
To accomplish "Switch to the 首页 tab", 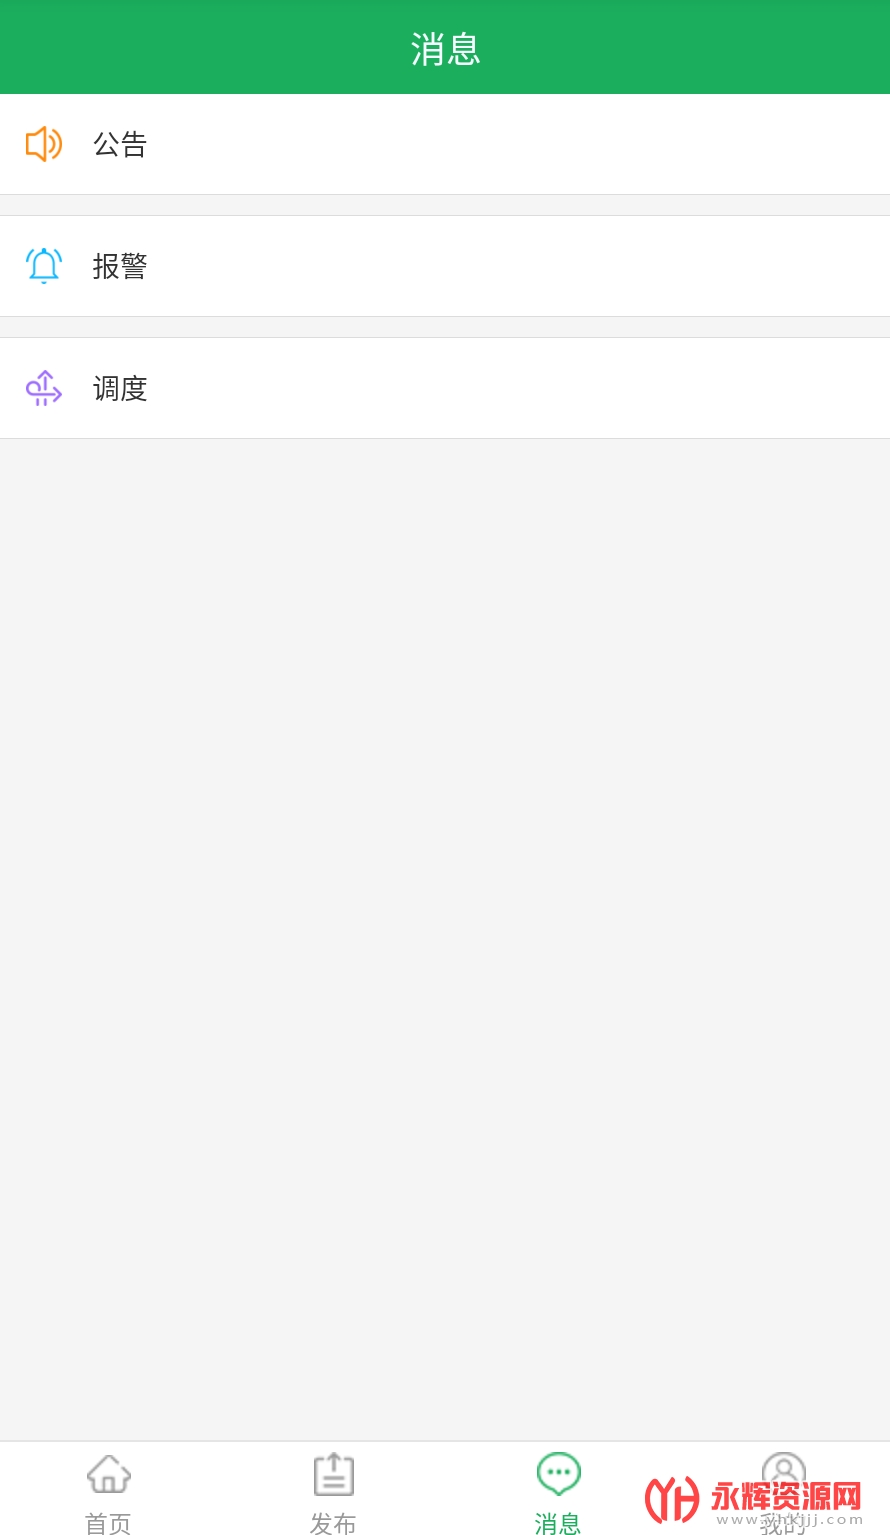I will pyautogui.click(x=109, y=1523).
